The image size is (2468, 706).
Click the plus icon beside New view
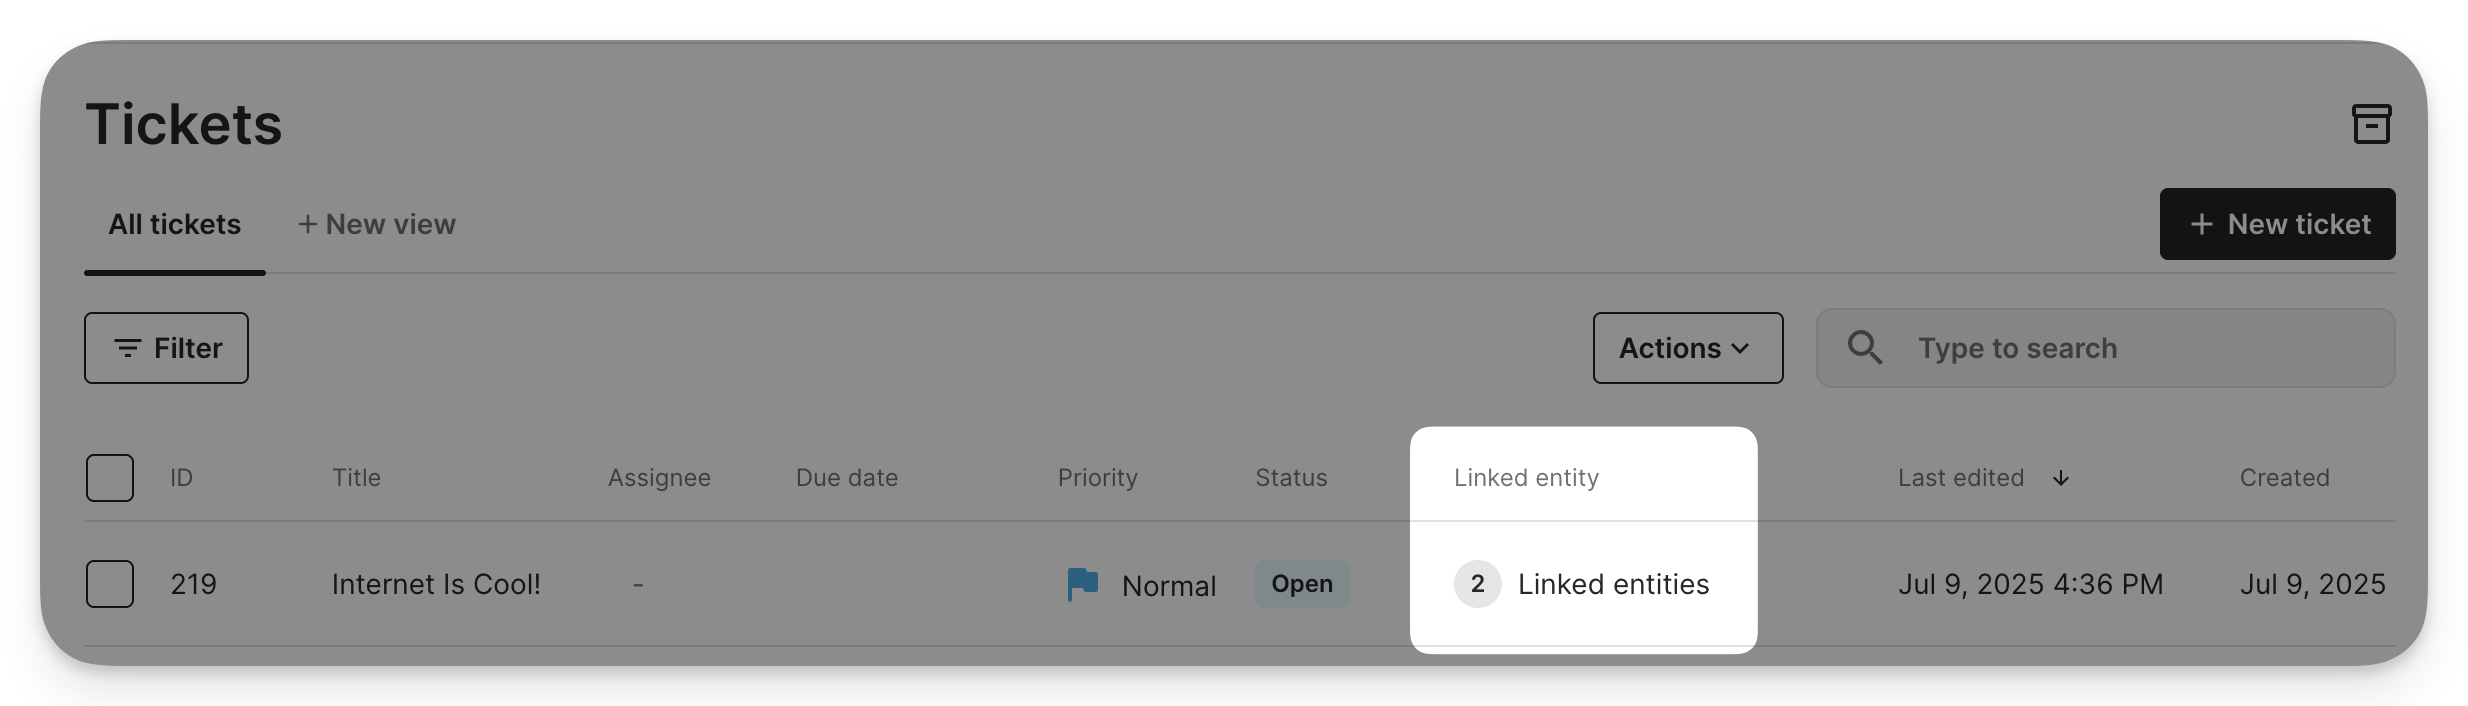click(x=307, y=224)
